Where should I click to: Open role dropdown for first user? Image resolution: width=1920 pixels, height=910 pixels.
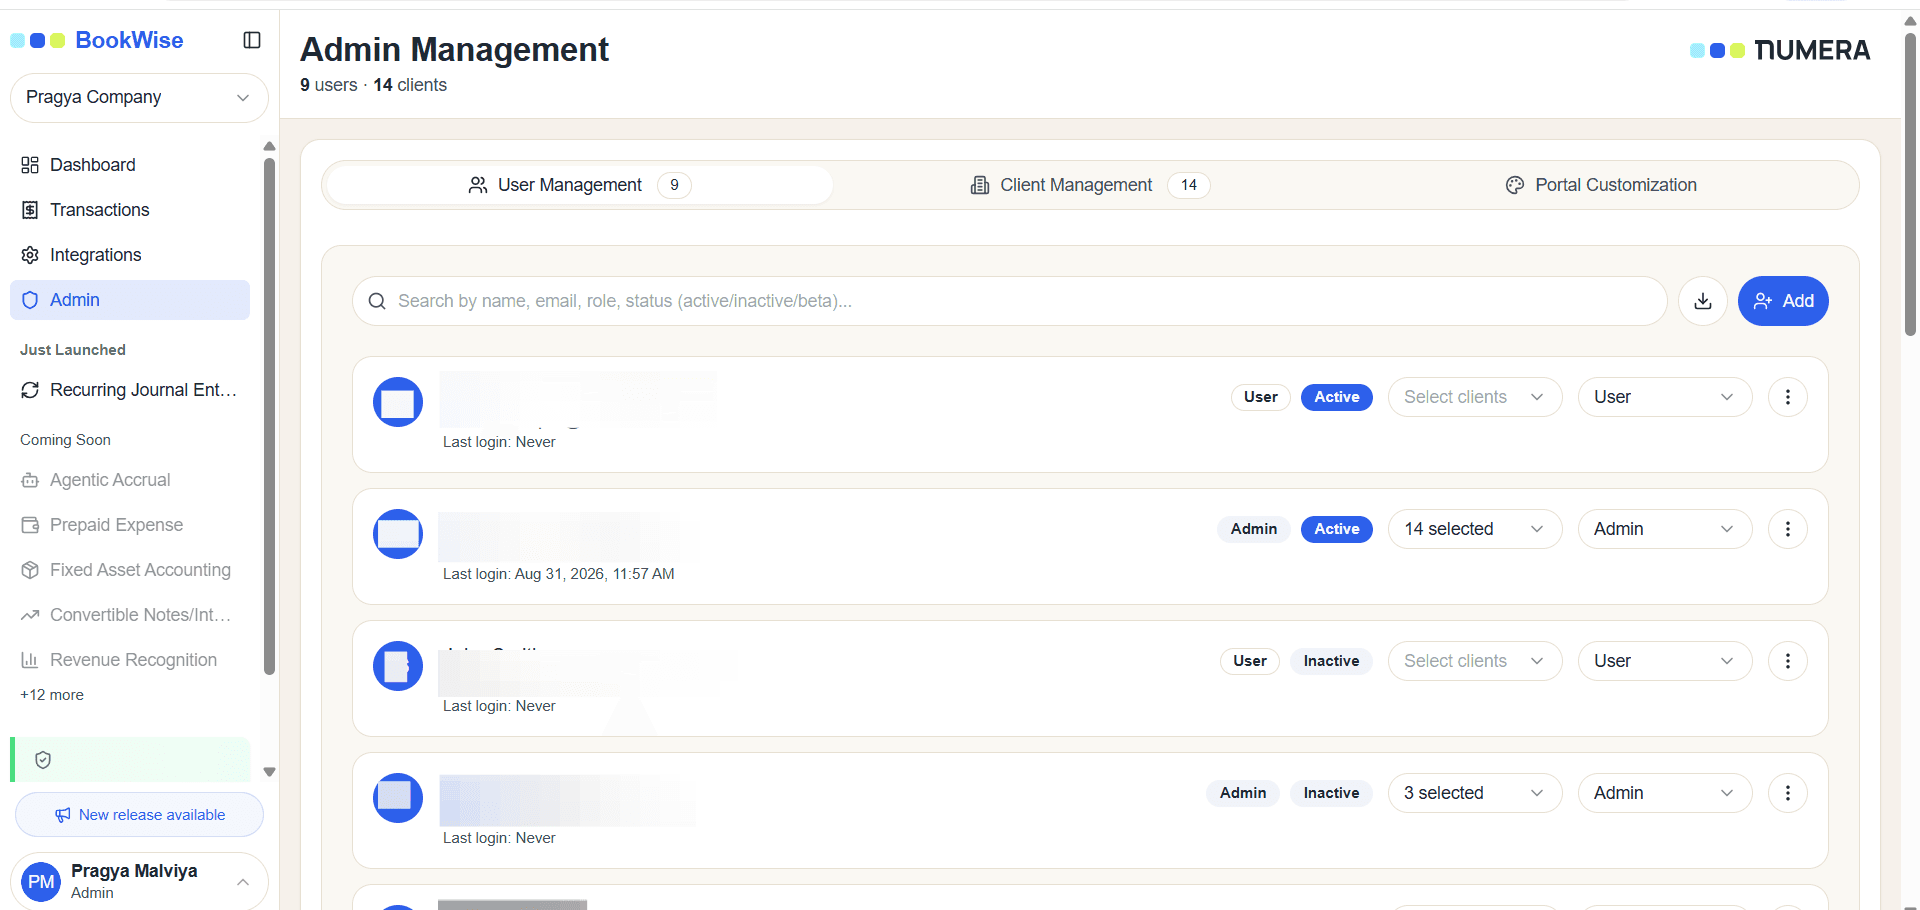click(1664, 397)
